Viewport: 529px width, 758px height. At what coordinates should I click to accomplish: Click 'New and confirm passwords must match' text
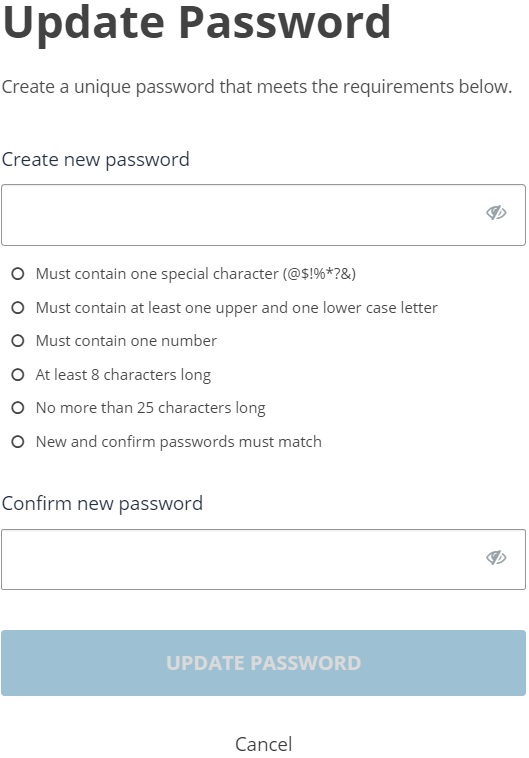click(178, 442)
